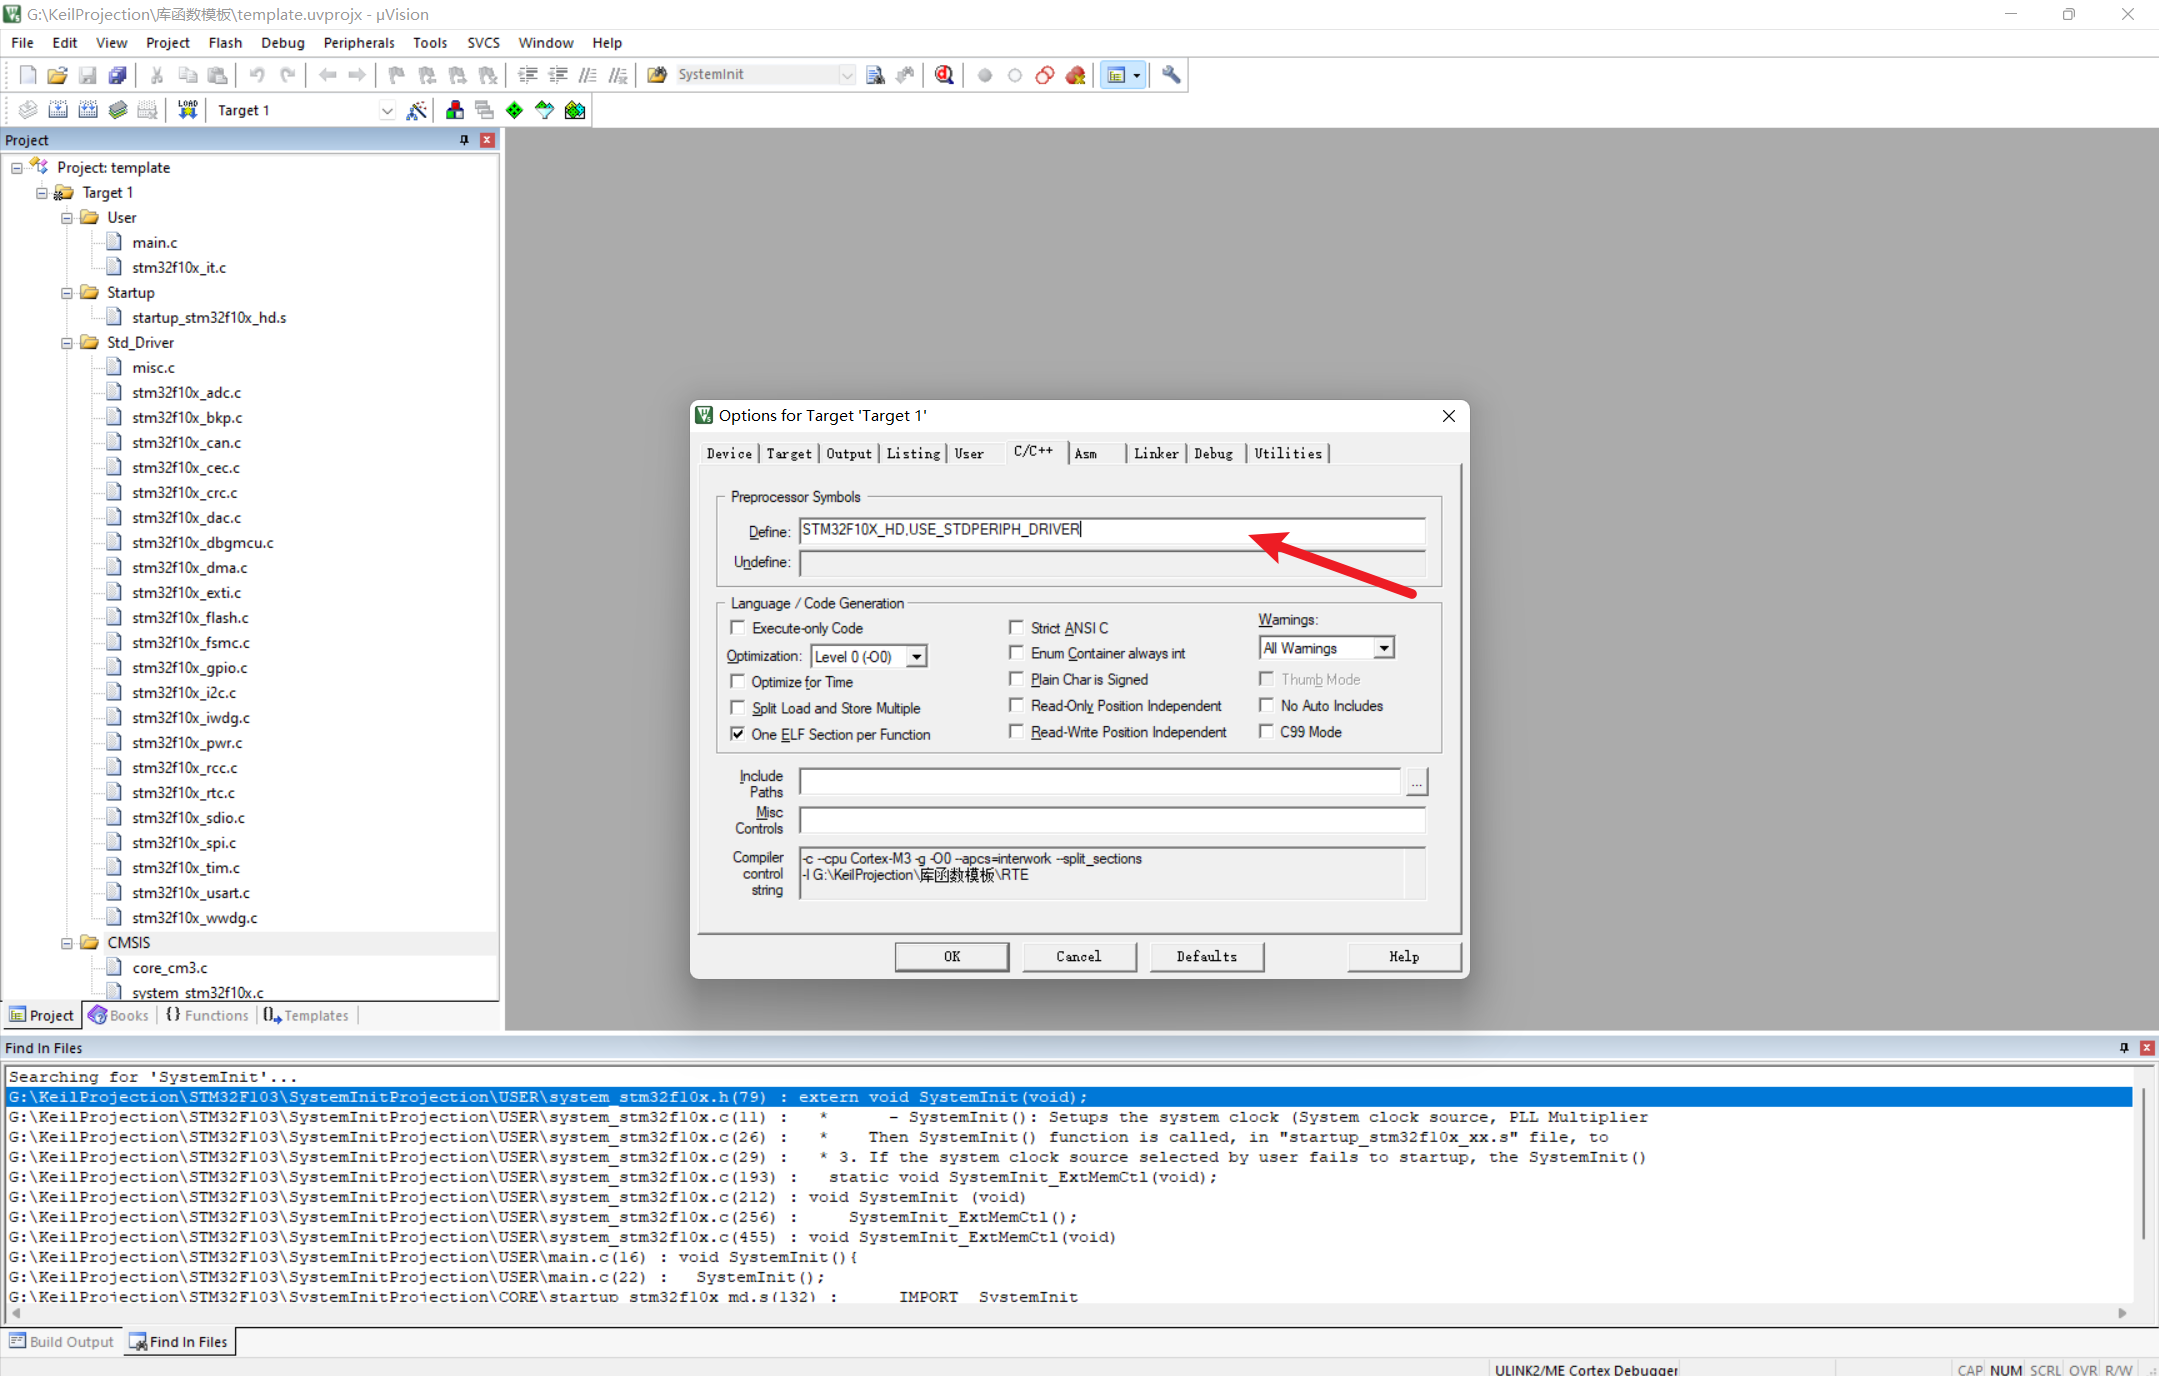The height and width of the screenshot is (1376, 2159).
Task: Click the Build target files icon
Action: point(58,110)
